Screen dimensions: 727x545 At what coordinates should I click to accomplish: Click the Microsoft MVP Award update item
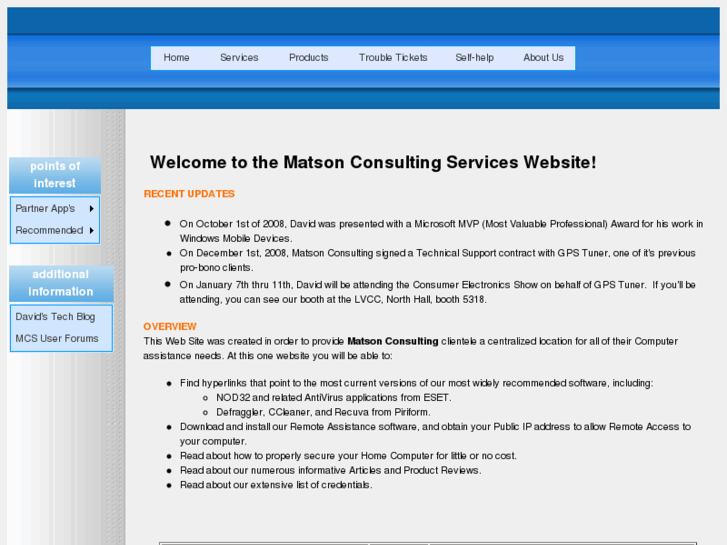(441, 231)
